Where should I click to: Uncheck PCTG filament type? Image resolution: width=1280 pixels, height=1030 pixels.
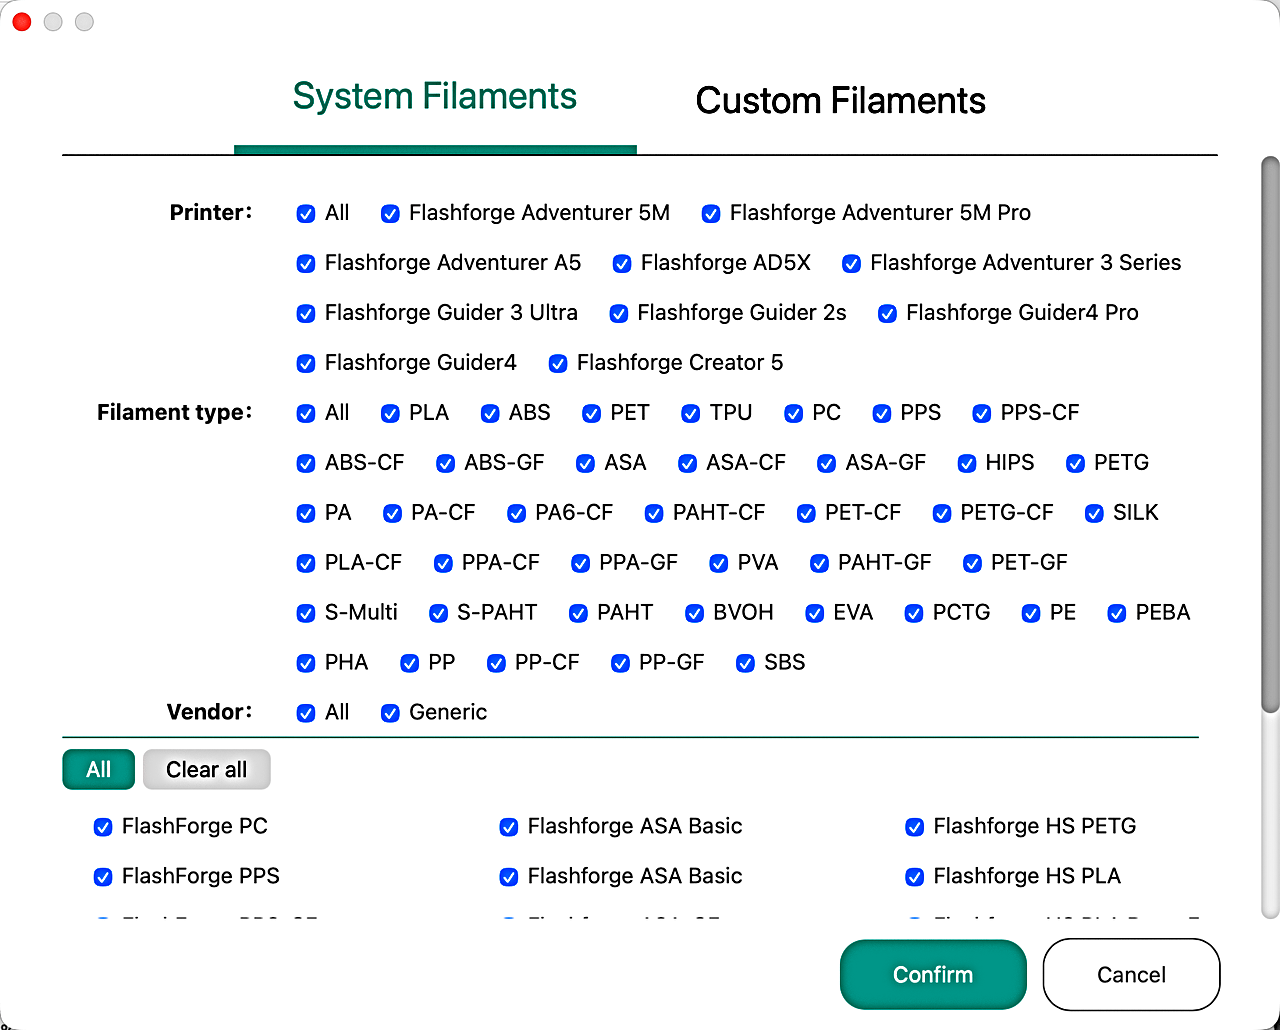[x=914, y=613]
